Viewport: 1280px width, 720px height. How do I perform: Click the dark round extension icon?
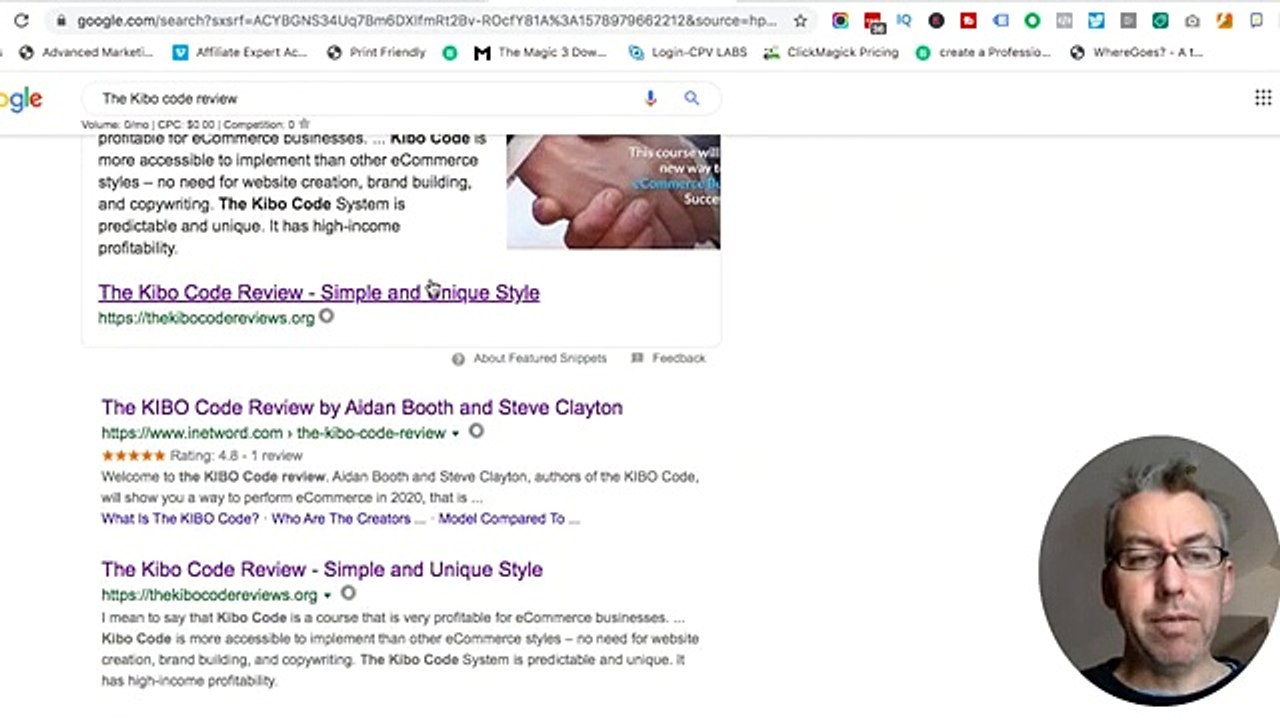pos(936,20)
